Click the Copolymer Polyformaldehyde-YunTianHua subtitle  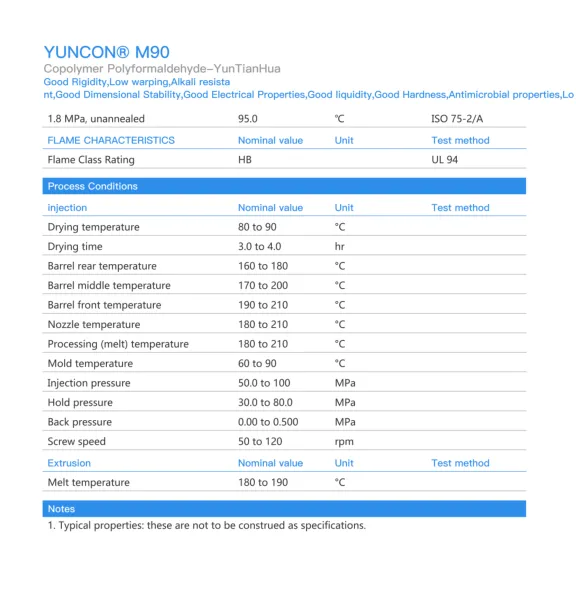coord(162,69)
